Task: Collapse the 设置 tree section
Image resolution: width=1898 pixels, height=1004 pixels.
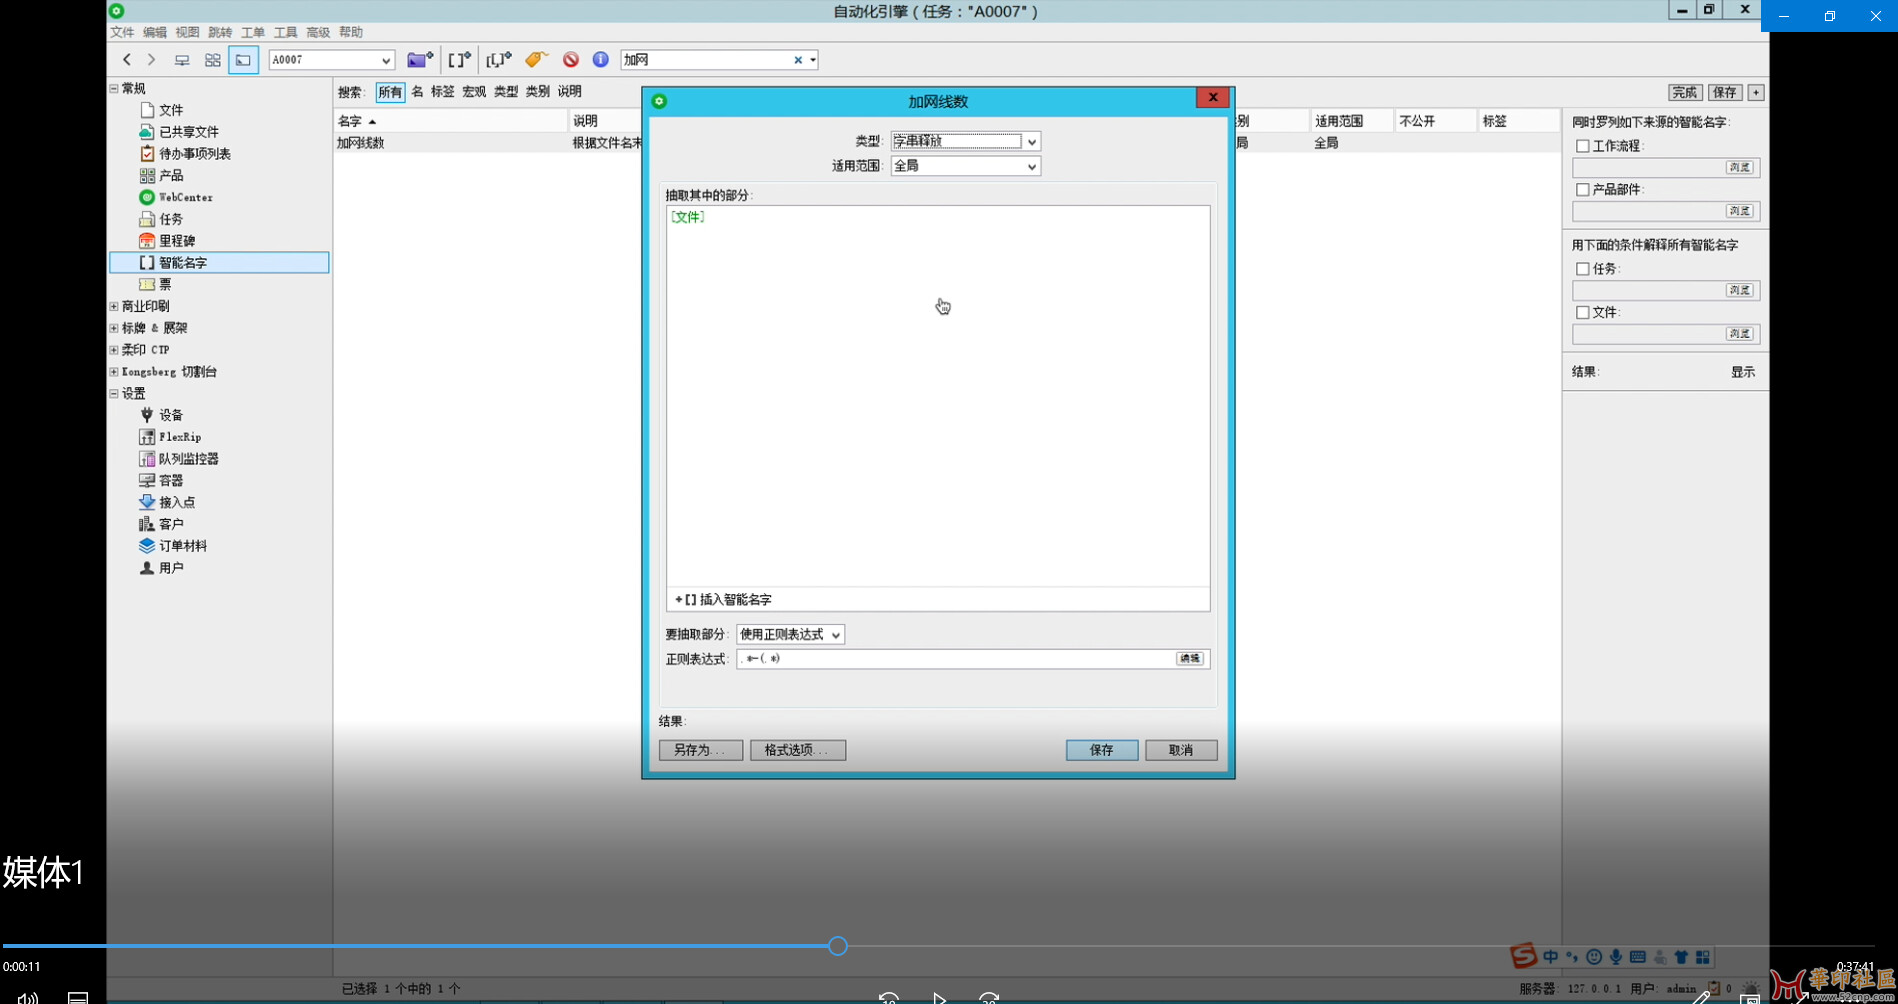Action: point(114,394)
